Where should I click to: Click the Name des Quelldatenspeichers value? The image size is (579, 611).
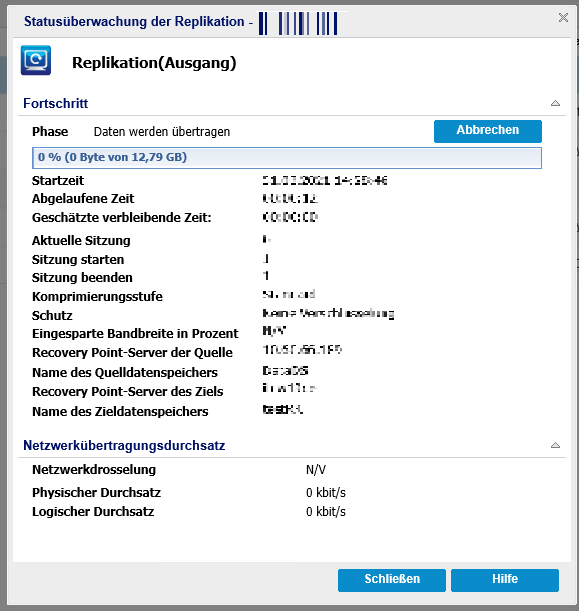pyautogui.click(x=285, y=371)
